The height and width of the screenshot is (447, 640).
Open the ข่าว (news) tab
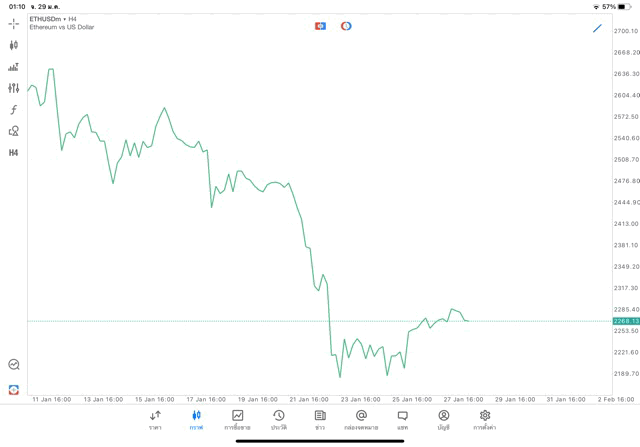coord(320,420)
